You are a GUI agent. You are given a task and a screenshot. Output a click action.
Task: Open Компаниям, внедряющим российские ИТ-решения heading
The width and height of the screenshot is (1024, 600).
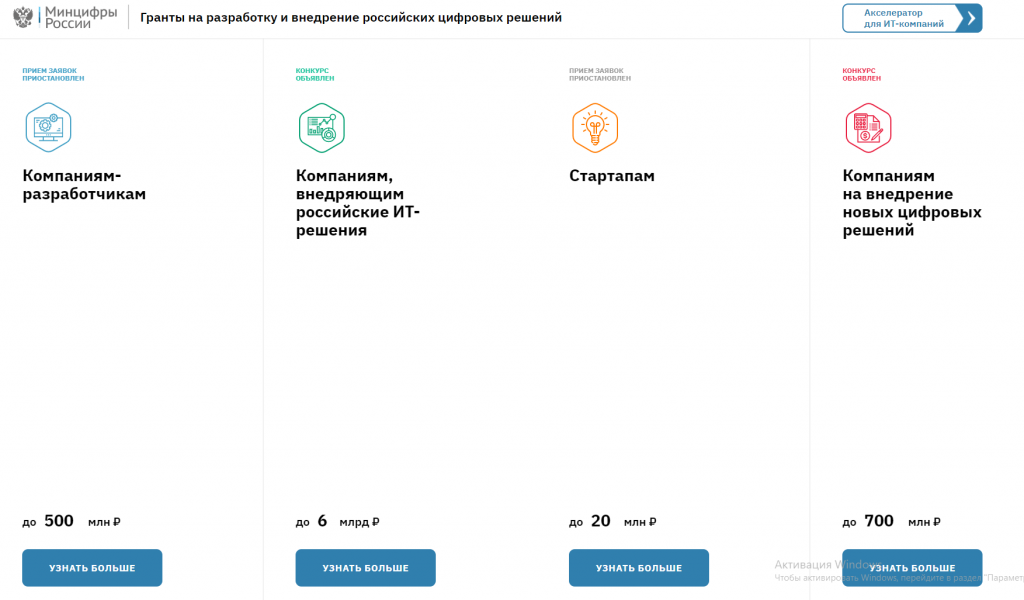[358, 203]
